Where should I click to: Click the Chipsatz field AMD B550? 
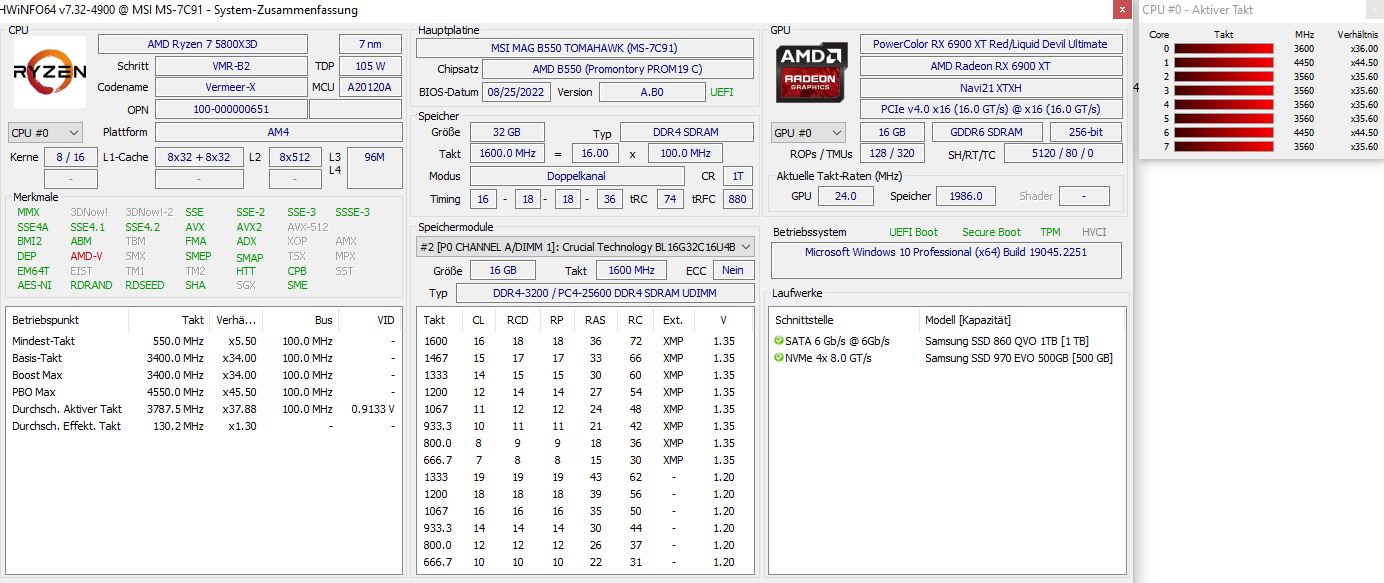(617, 69)
